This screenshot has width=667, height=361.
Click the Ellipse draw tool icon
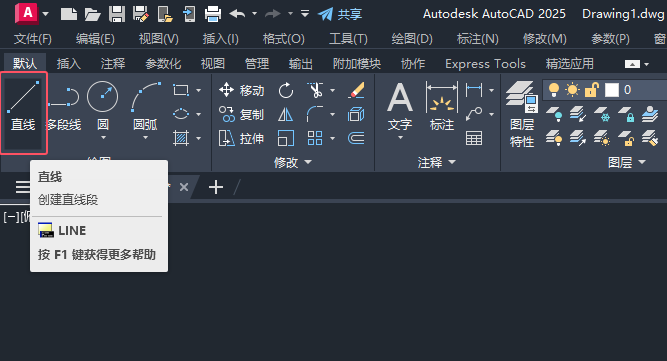(x=181, y=114)
